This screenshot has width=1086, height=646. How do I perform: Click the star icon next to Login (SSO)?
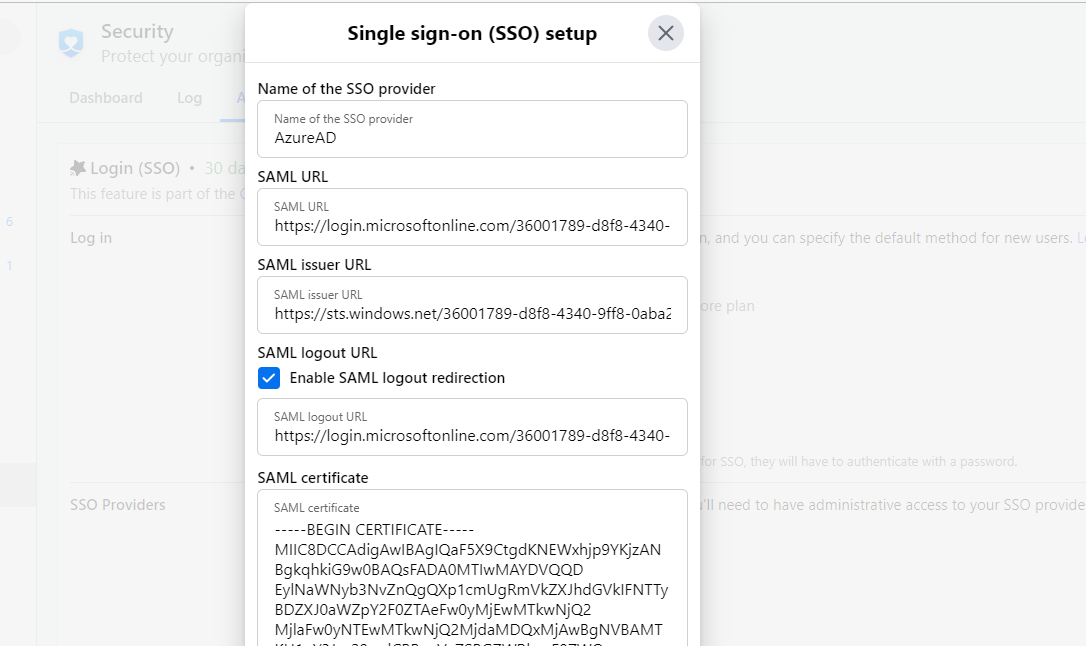[78, 168]
